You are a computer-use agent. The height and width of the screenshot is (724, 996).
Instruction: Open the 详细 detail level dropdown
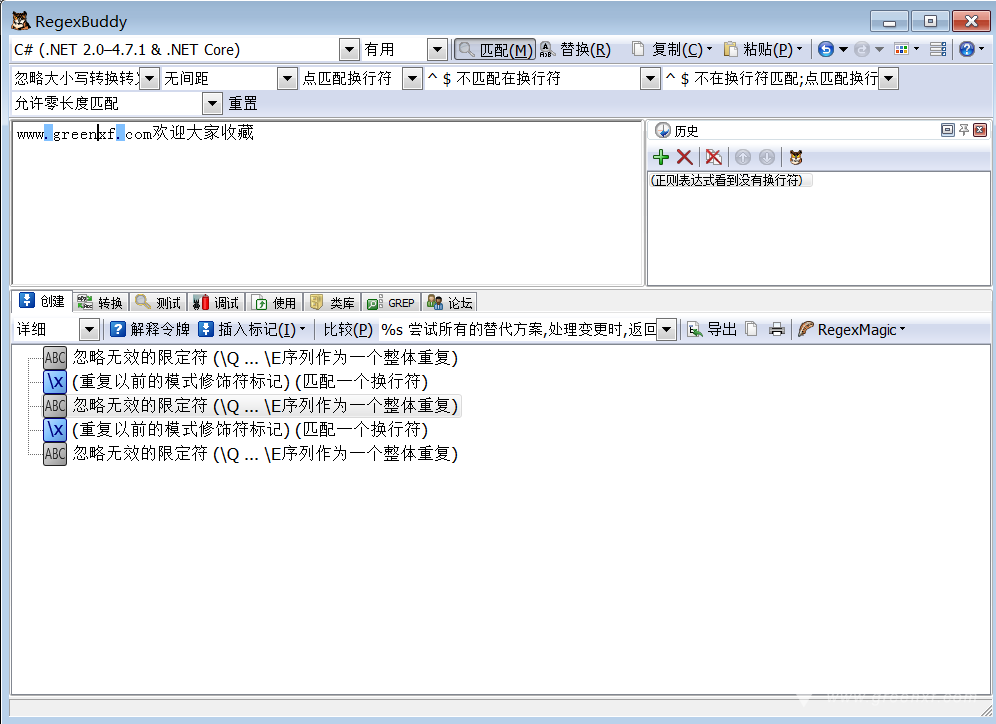click(x=89, y=329)
